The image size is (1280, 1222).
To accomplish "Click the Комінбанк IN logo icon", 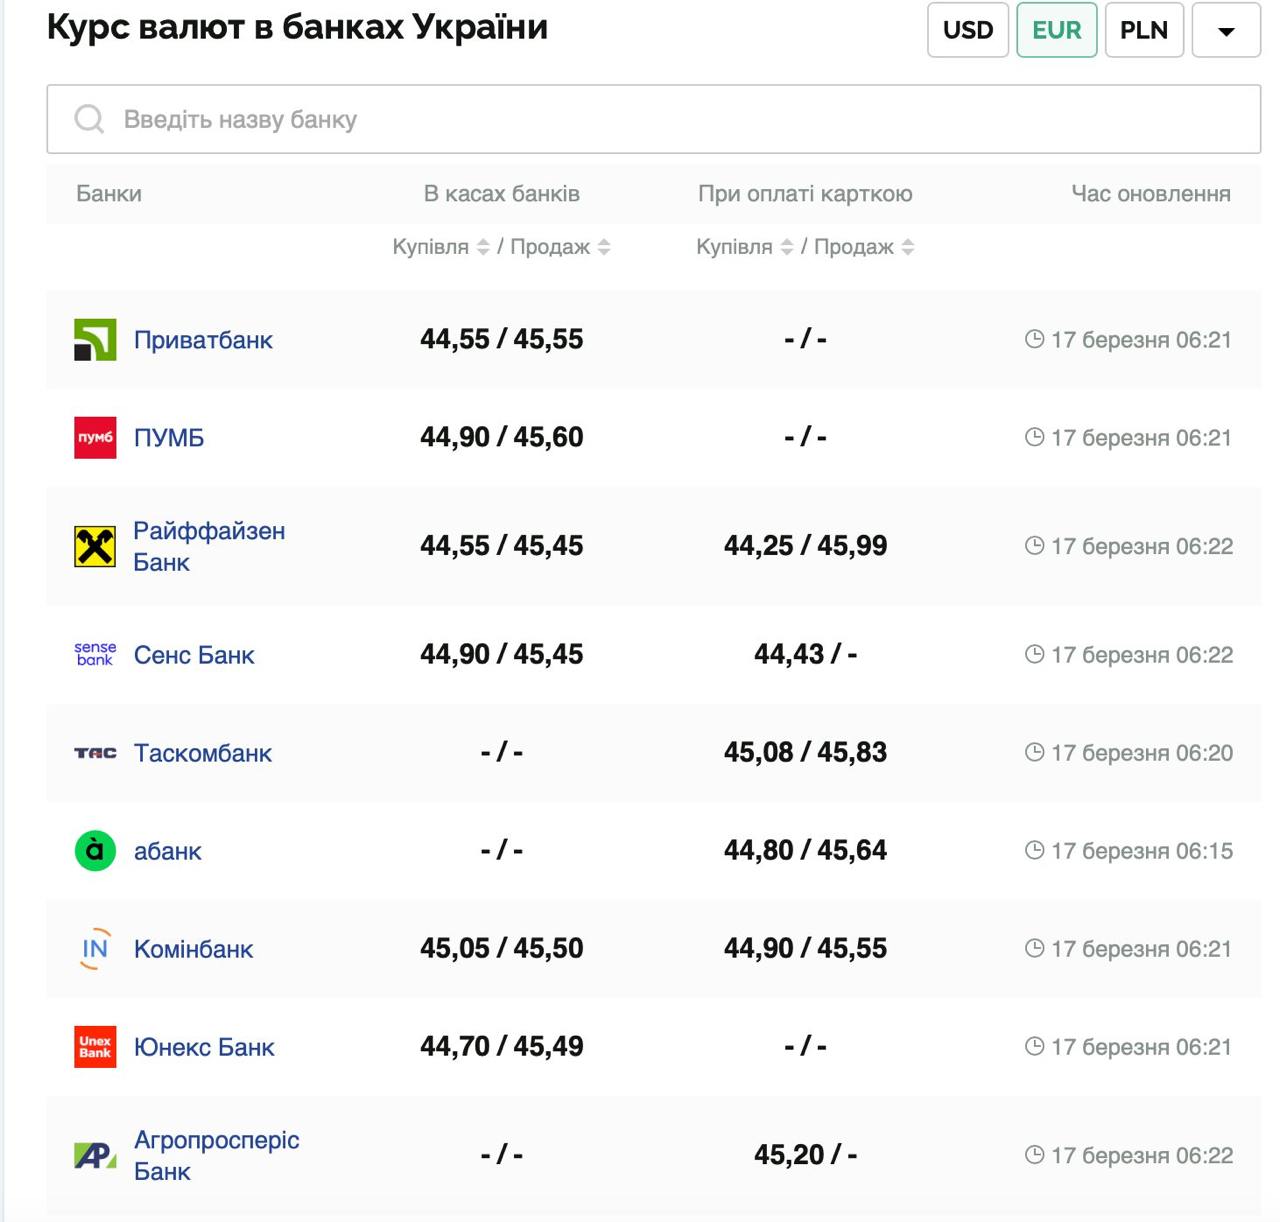I will coord(95,949).
